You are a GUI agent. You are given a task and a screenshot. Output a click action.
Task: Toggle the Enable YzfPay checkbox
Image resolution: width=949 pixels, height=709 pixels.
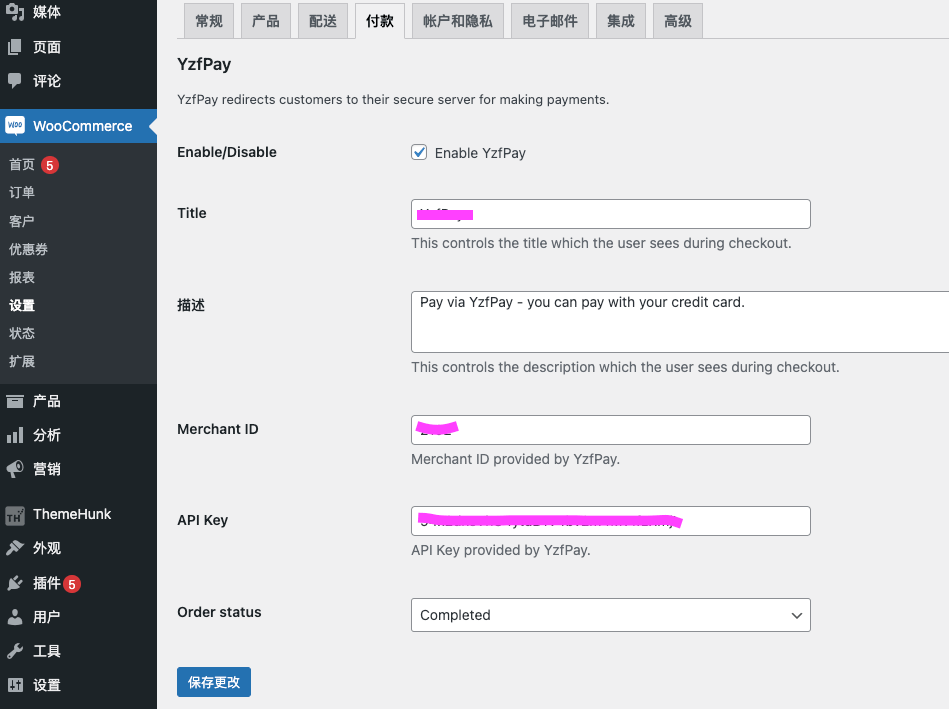click(x=419, y=152)
